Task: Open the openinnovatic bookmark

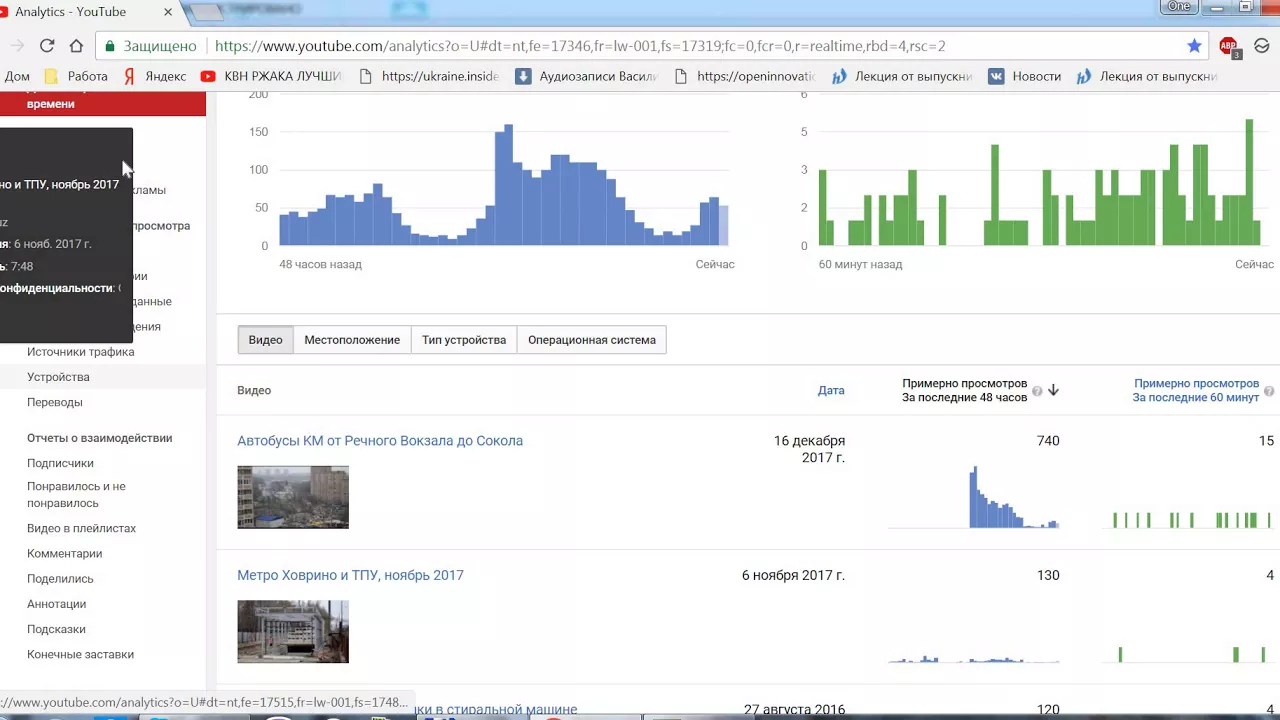Action: (745, 76)
